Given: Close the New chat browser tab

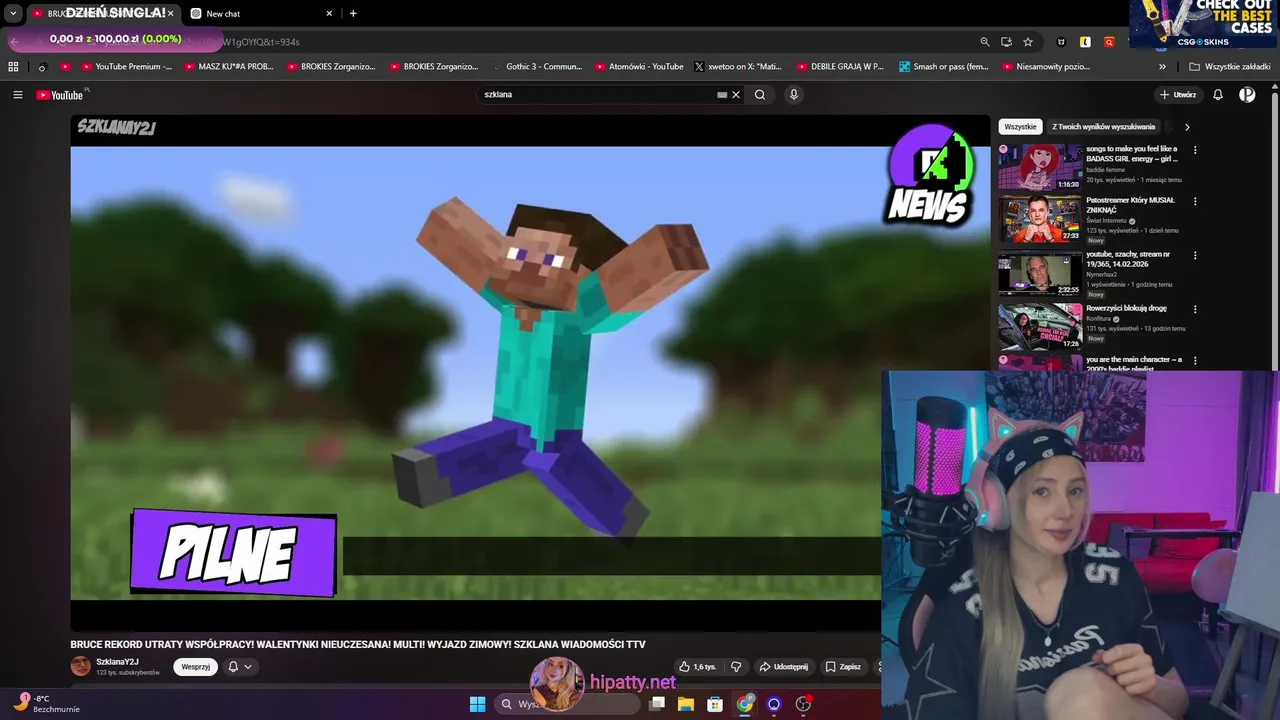Looking at the screenshot, I should pos(329,14).
